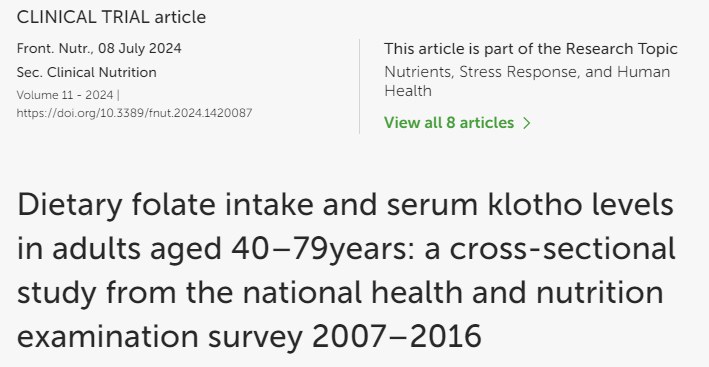The image size is (709, 367).
Task: Click the 08 July 2024 publication date
Action: click(x=140, y=48)
